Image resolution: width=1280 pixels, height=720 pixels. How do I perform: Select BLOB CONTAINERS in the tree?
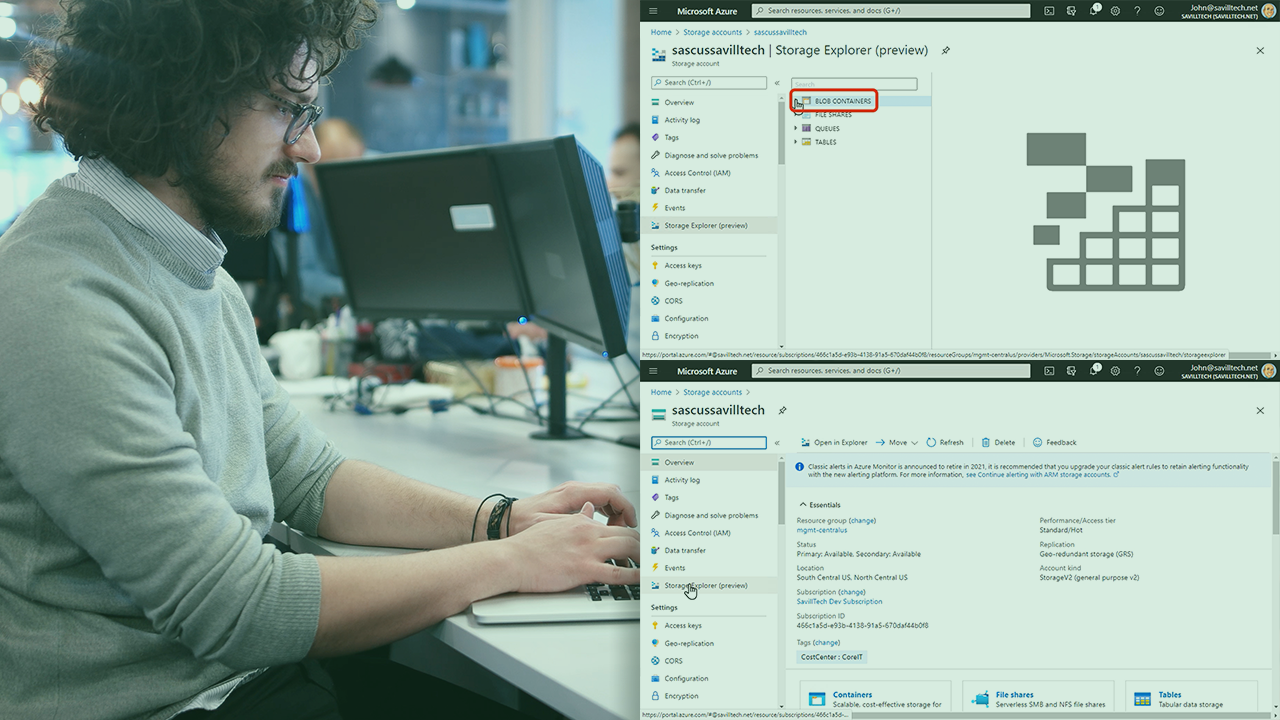point(842,101)
